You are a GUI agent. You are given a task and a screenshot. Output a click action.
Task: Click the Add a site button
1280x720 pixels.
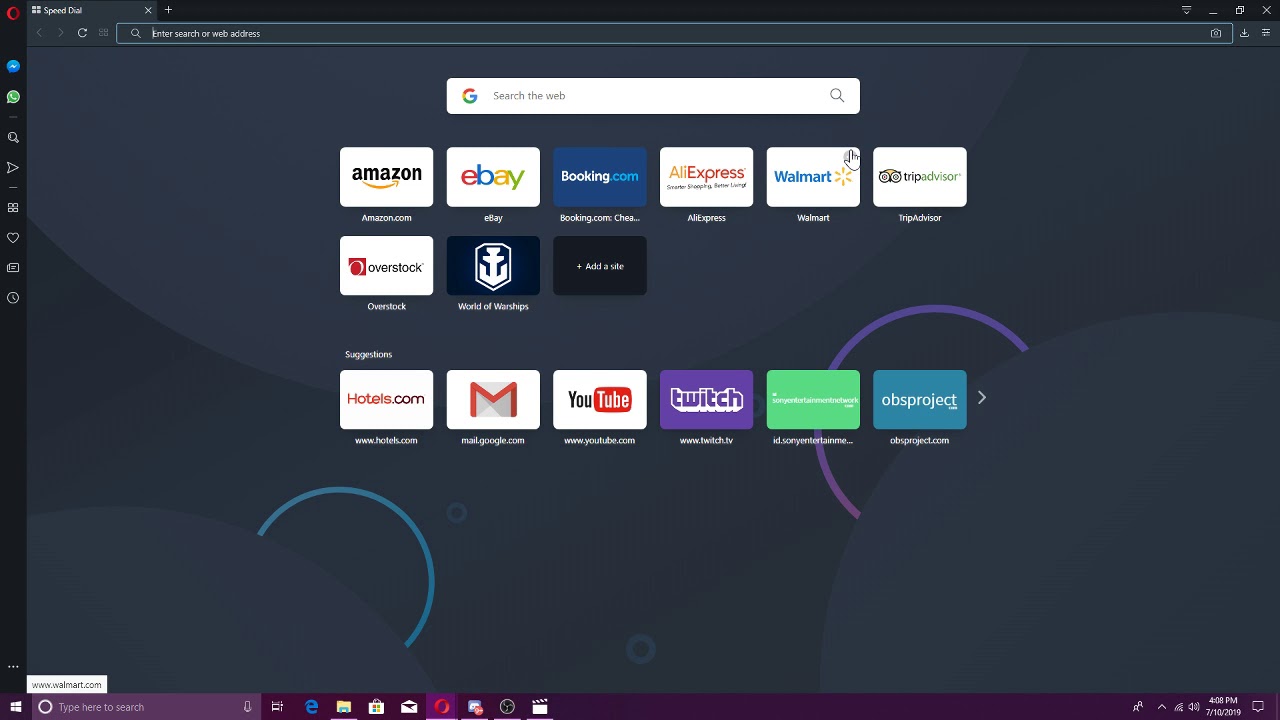point(600,266)
